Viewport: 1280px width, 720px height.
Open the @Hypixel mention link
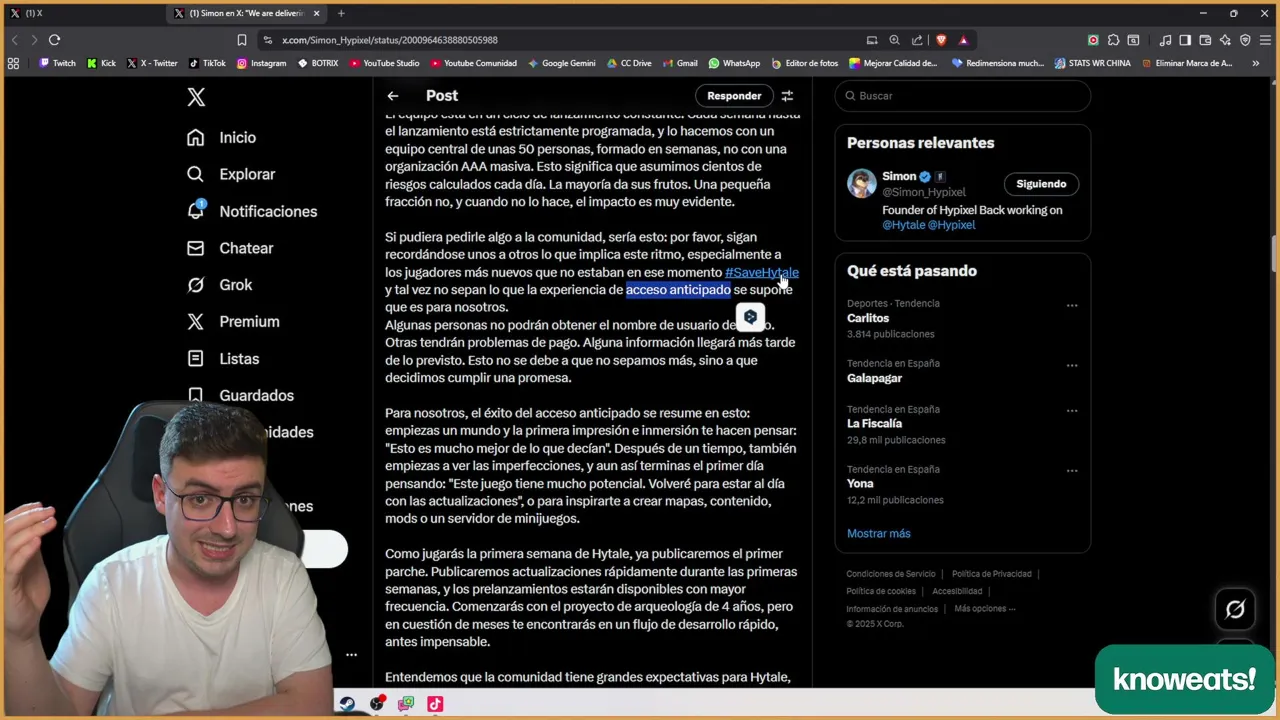click(951, 225)
